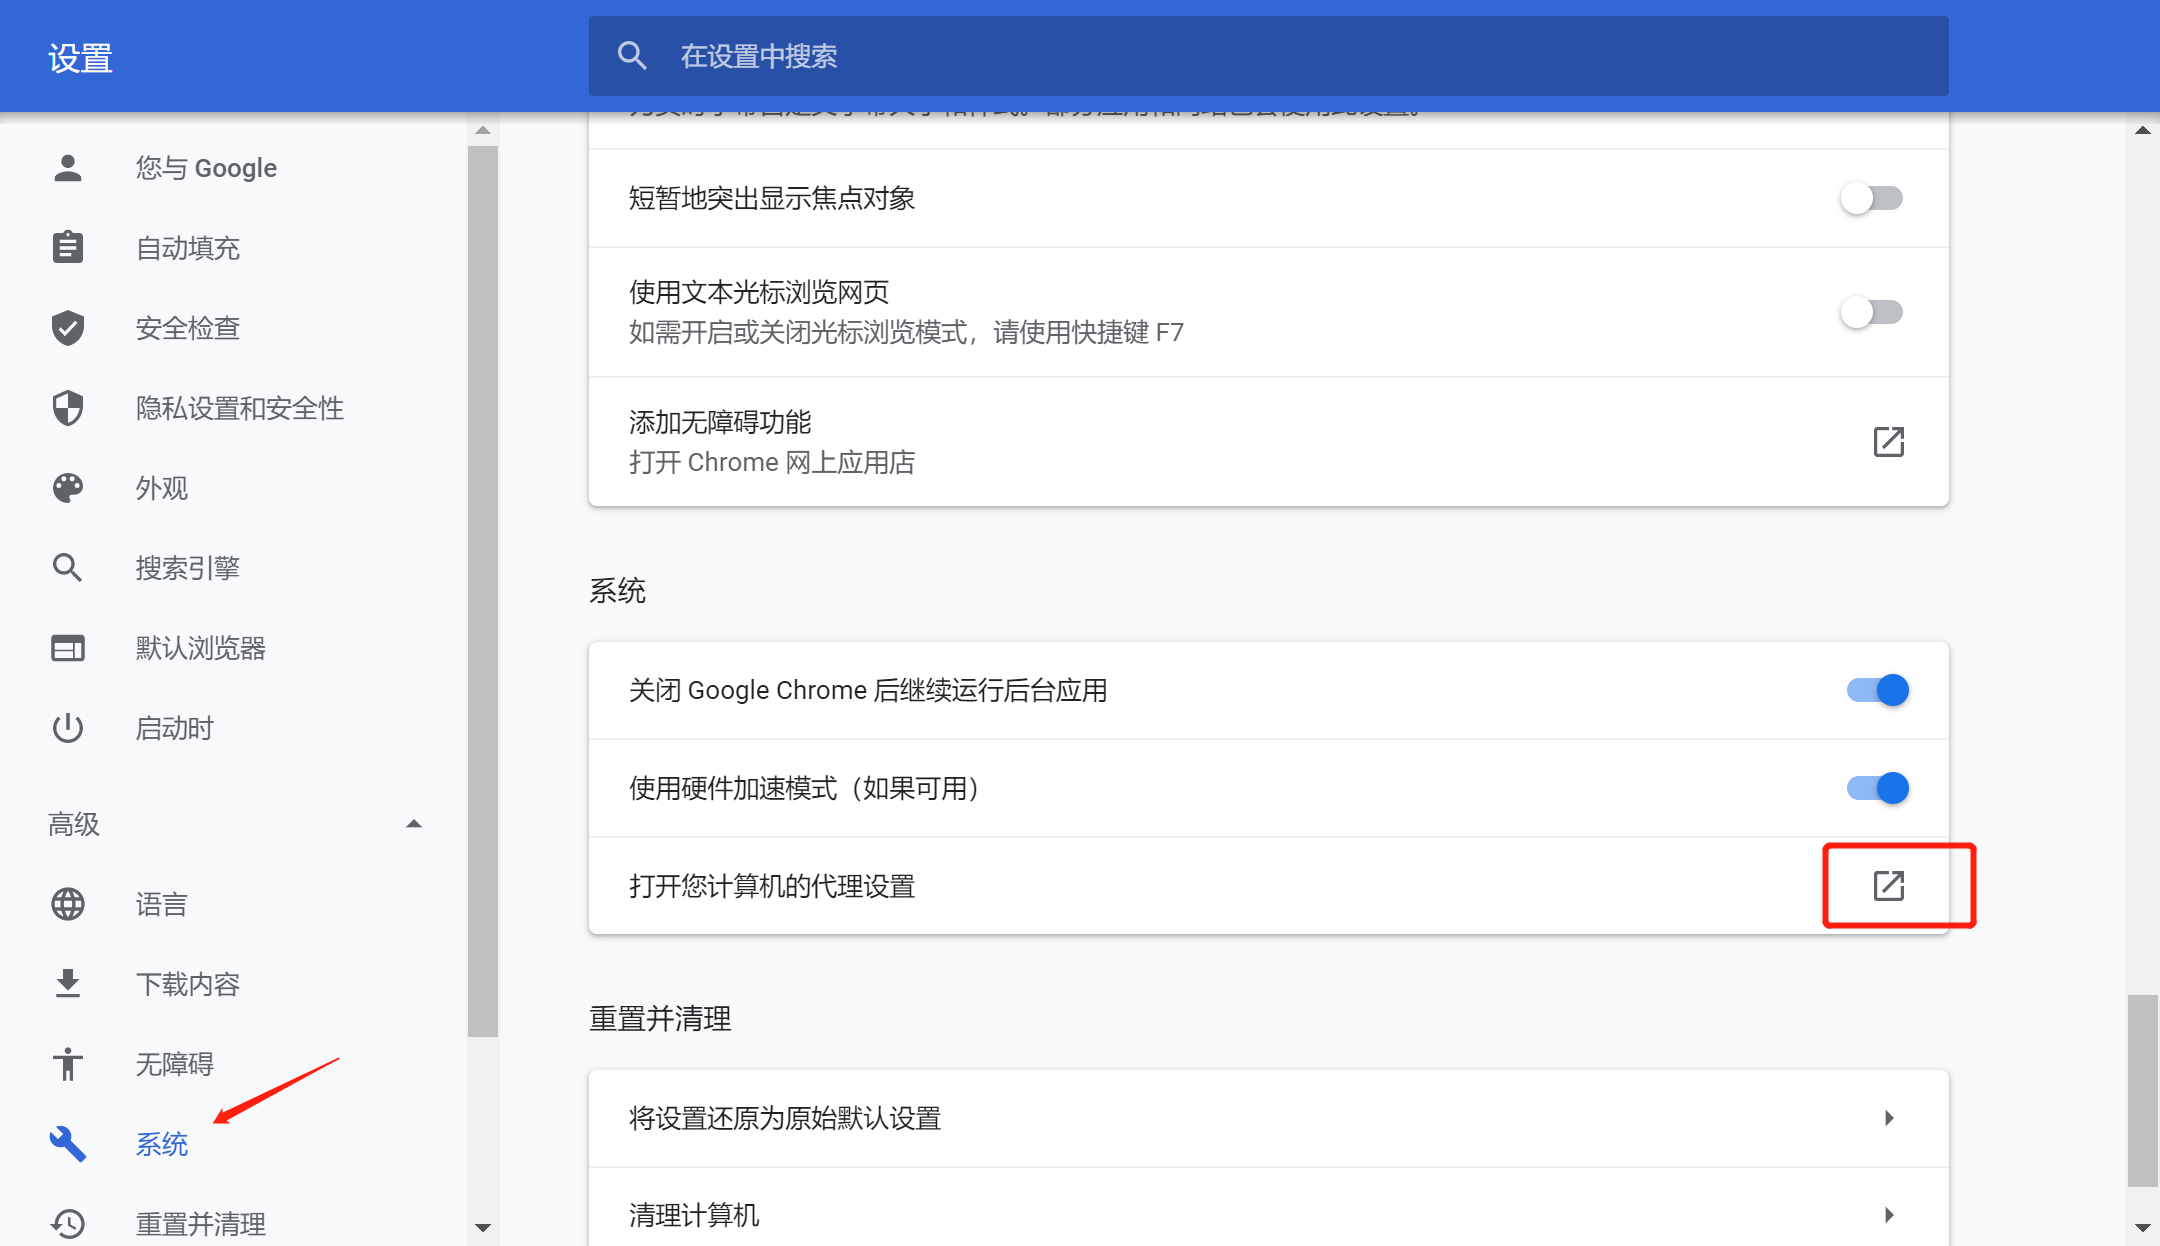Click the shield checkmark icon for 安全检查

(x=68, y=328)
